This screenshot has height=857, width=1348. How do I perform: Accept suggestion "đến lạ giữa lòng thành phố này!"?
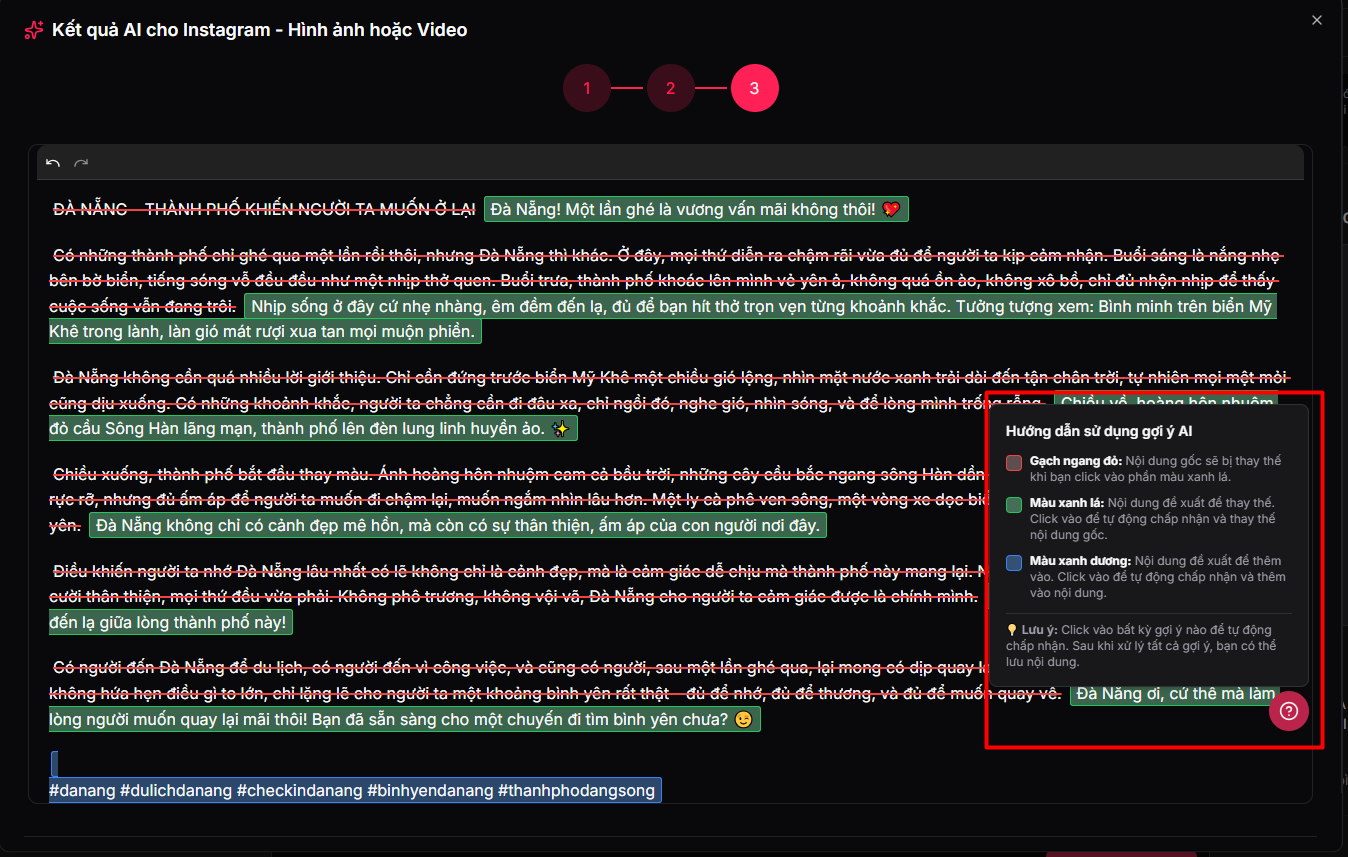point(170,622)
